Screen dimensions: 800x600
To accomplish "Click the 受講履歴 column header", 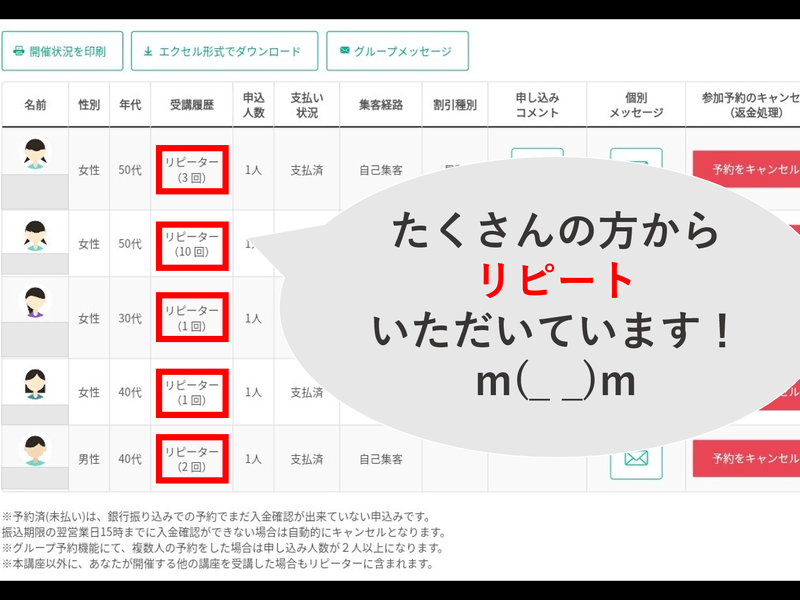I will pyautogui.click(x=191, y=105).
